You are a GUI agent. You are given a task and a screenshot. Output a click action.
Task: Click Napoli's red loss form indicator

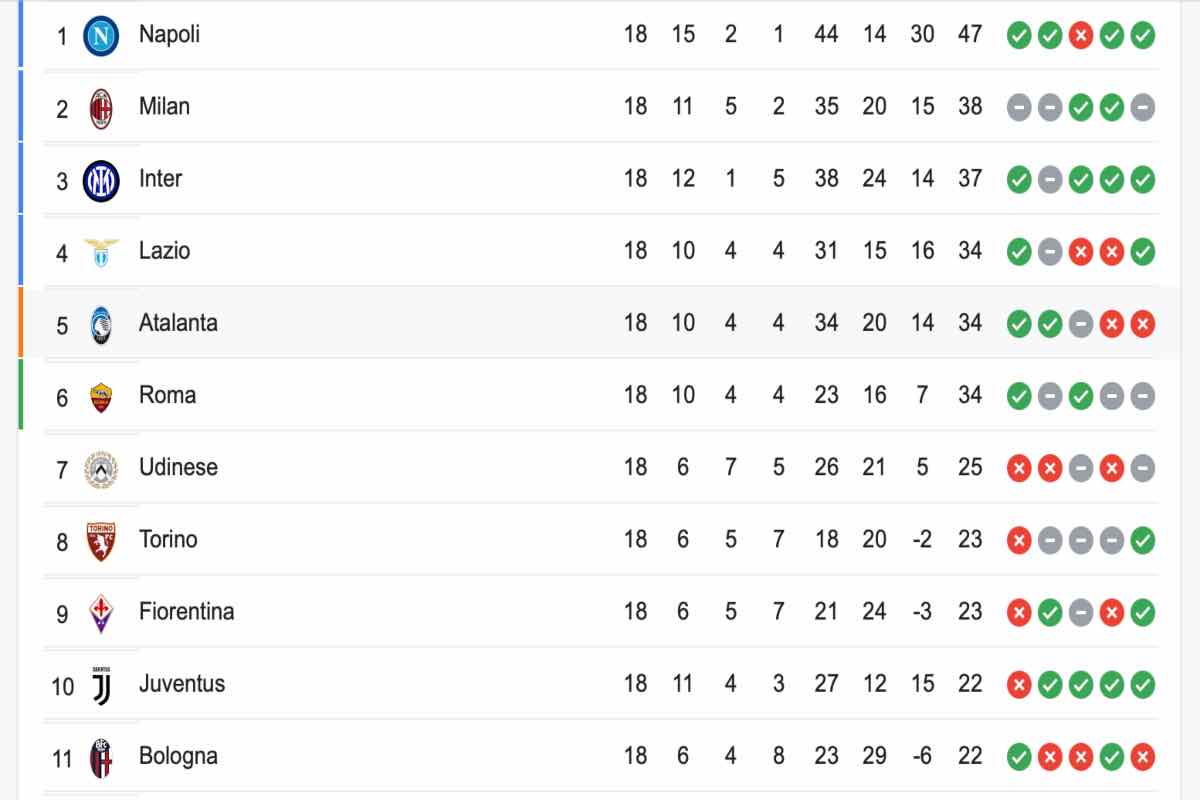click(x=1080, y=36)
